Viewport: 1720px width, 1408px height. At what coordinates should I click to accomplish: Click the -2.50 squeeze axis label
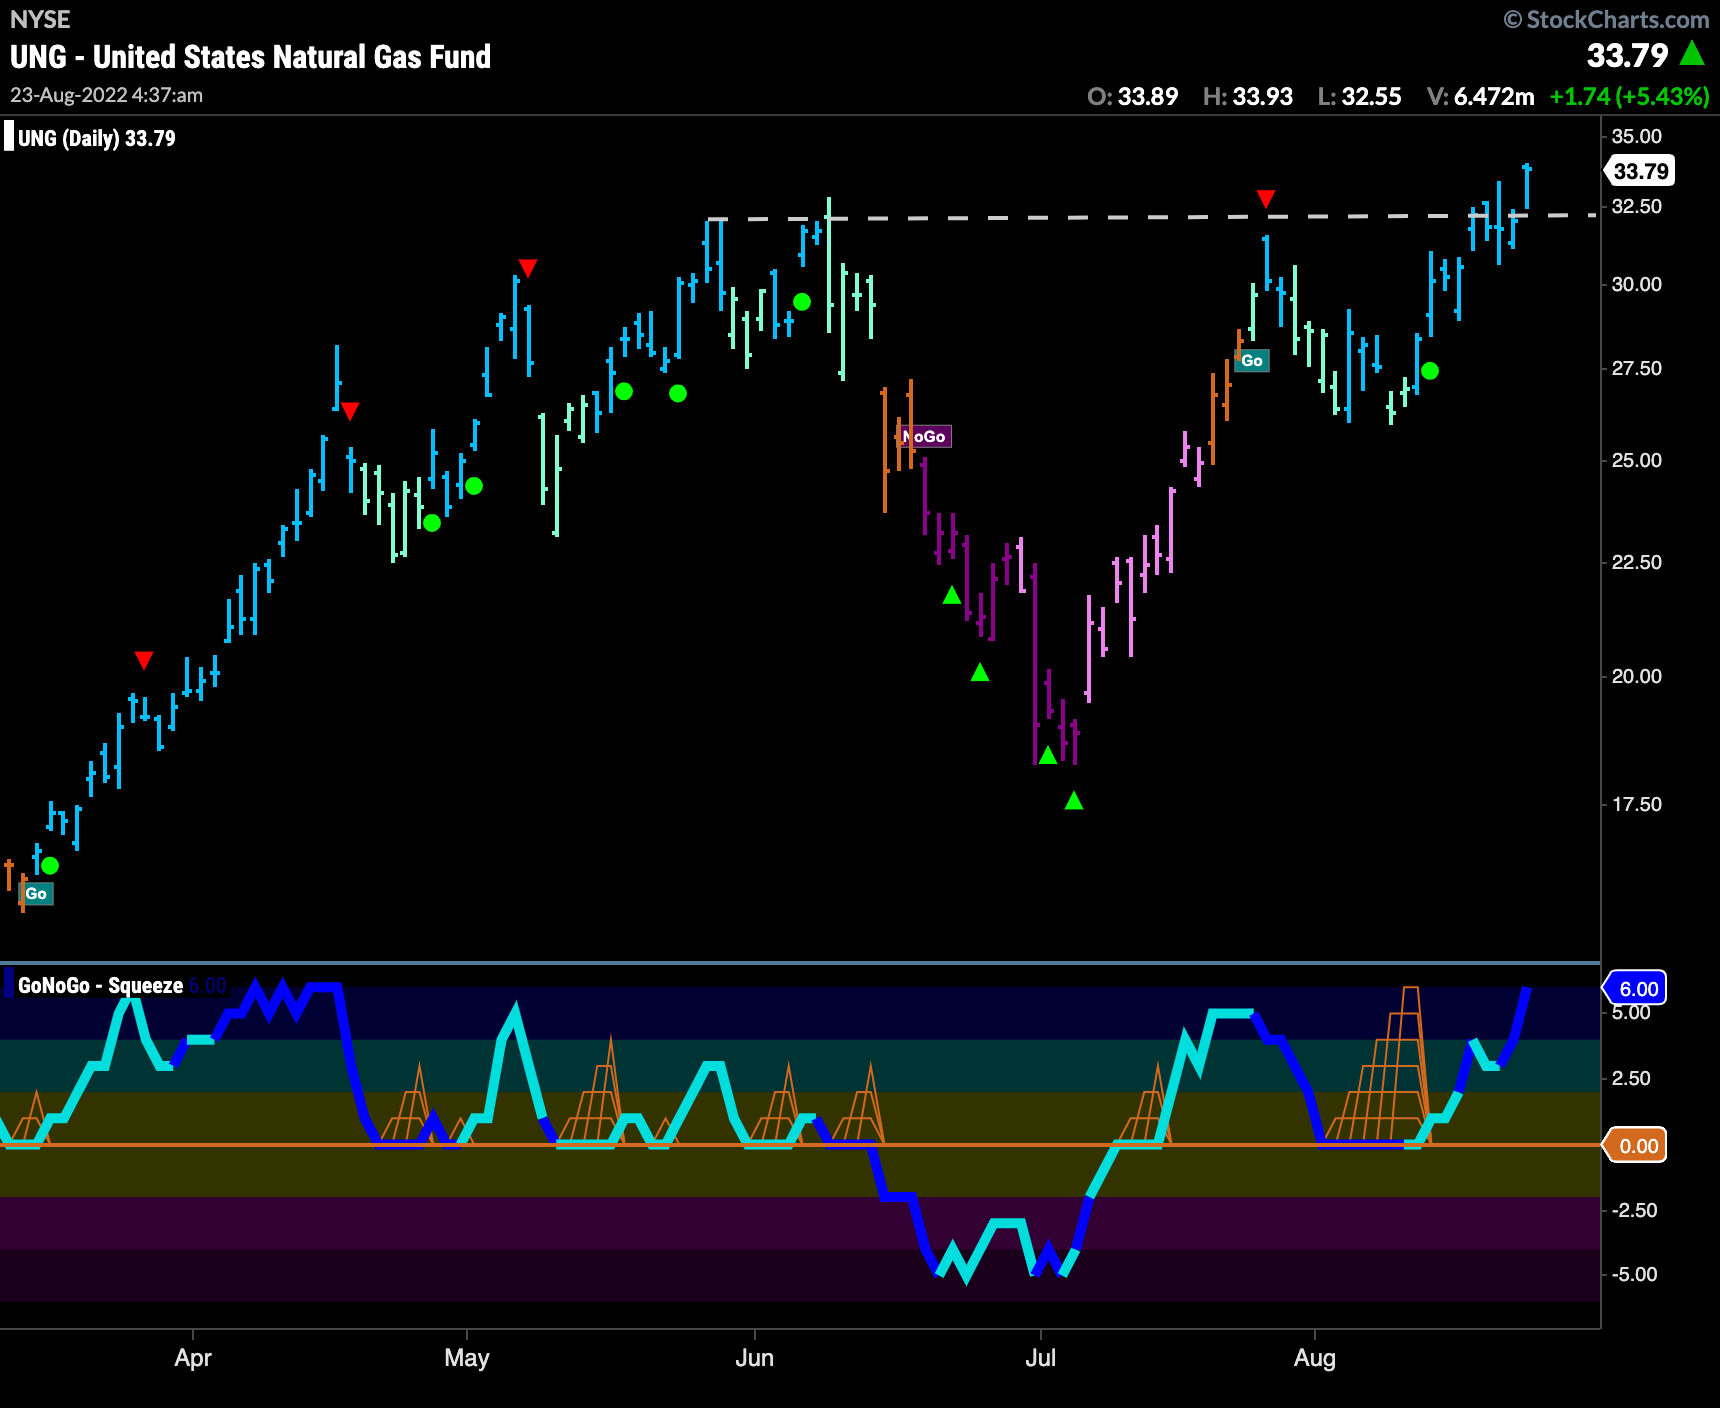tap(1634, 1210)
